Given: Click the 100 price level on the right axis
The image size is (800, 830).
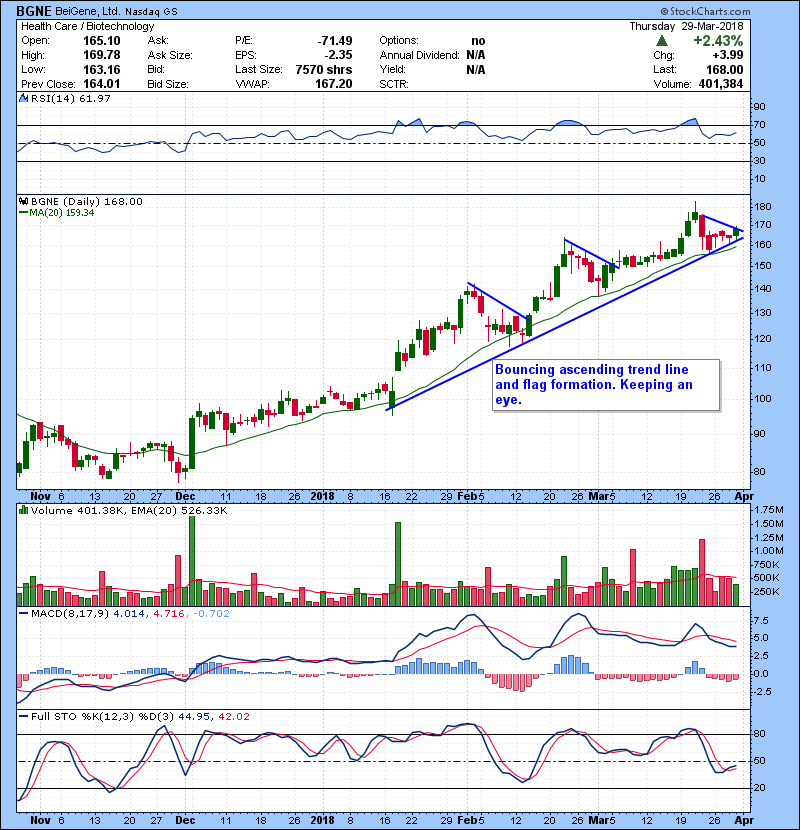Looking at the screenshot, I should coord(763,399).
